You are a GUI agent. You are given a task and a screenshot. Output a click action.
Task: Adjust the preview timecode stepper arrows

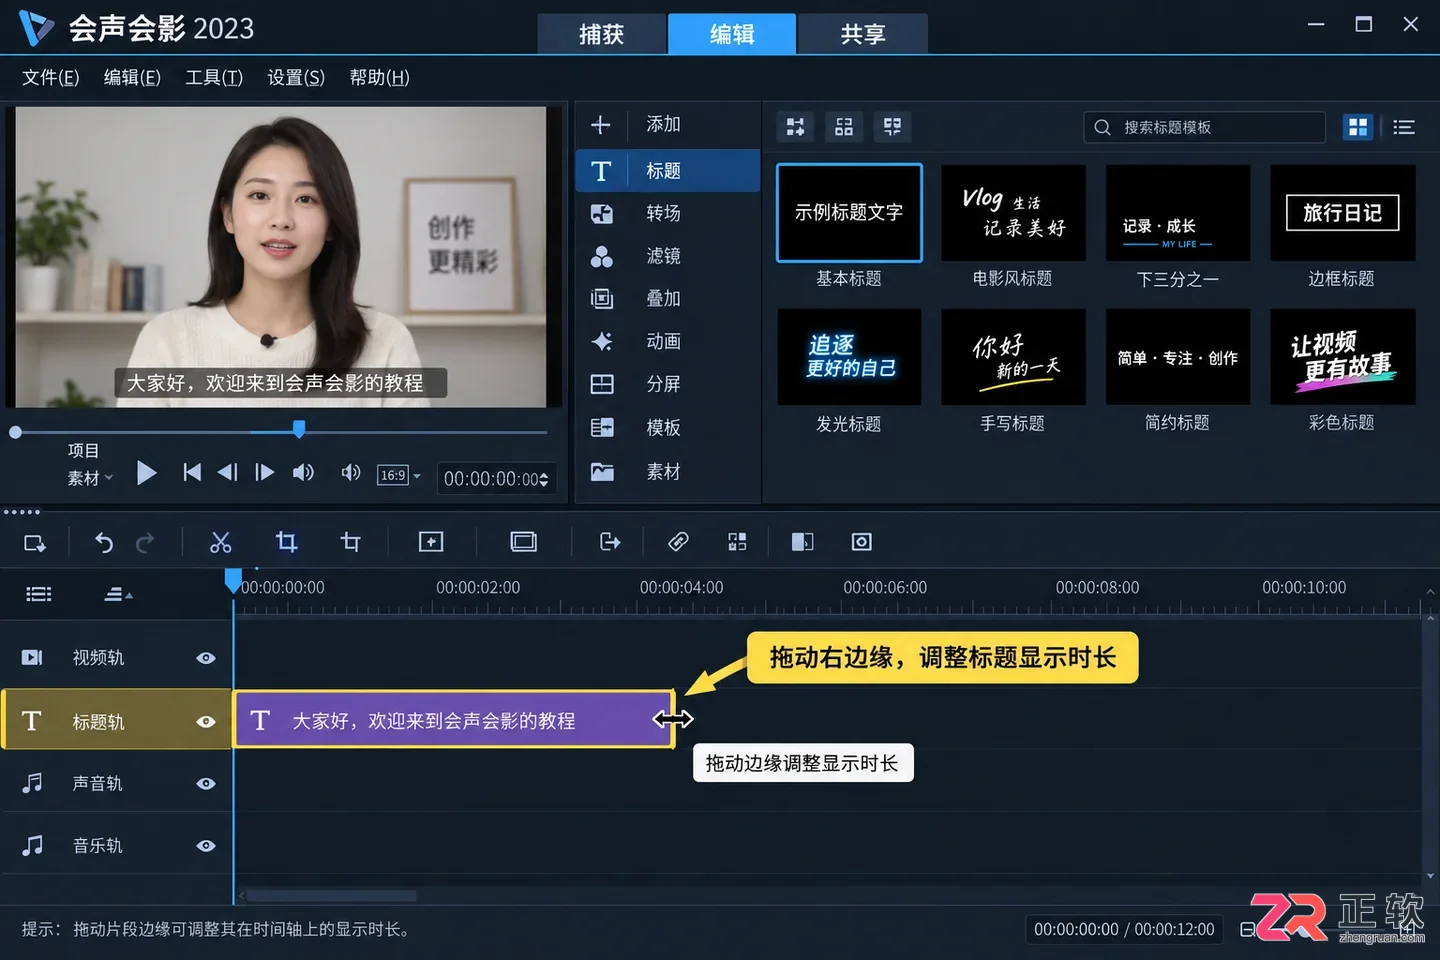(x=544, y=480)
